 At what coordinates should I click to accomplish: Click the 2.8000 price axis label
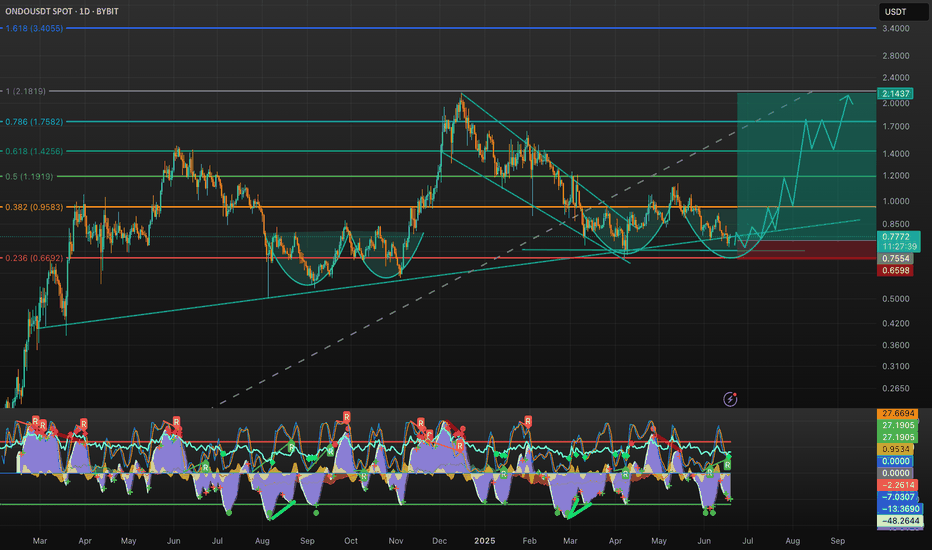click(896, 55)
